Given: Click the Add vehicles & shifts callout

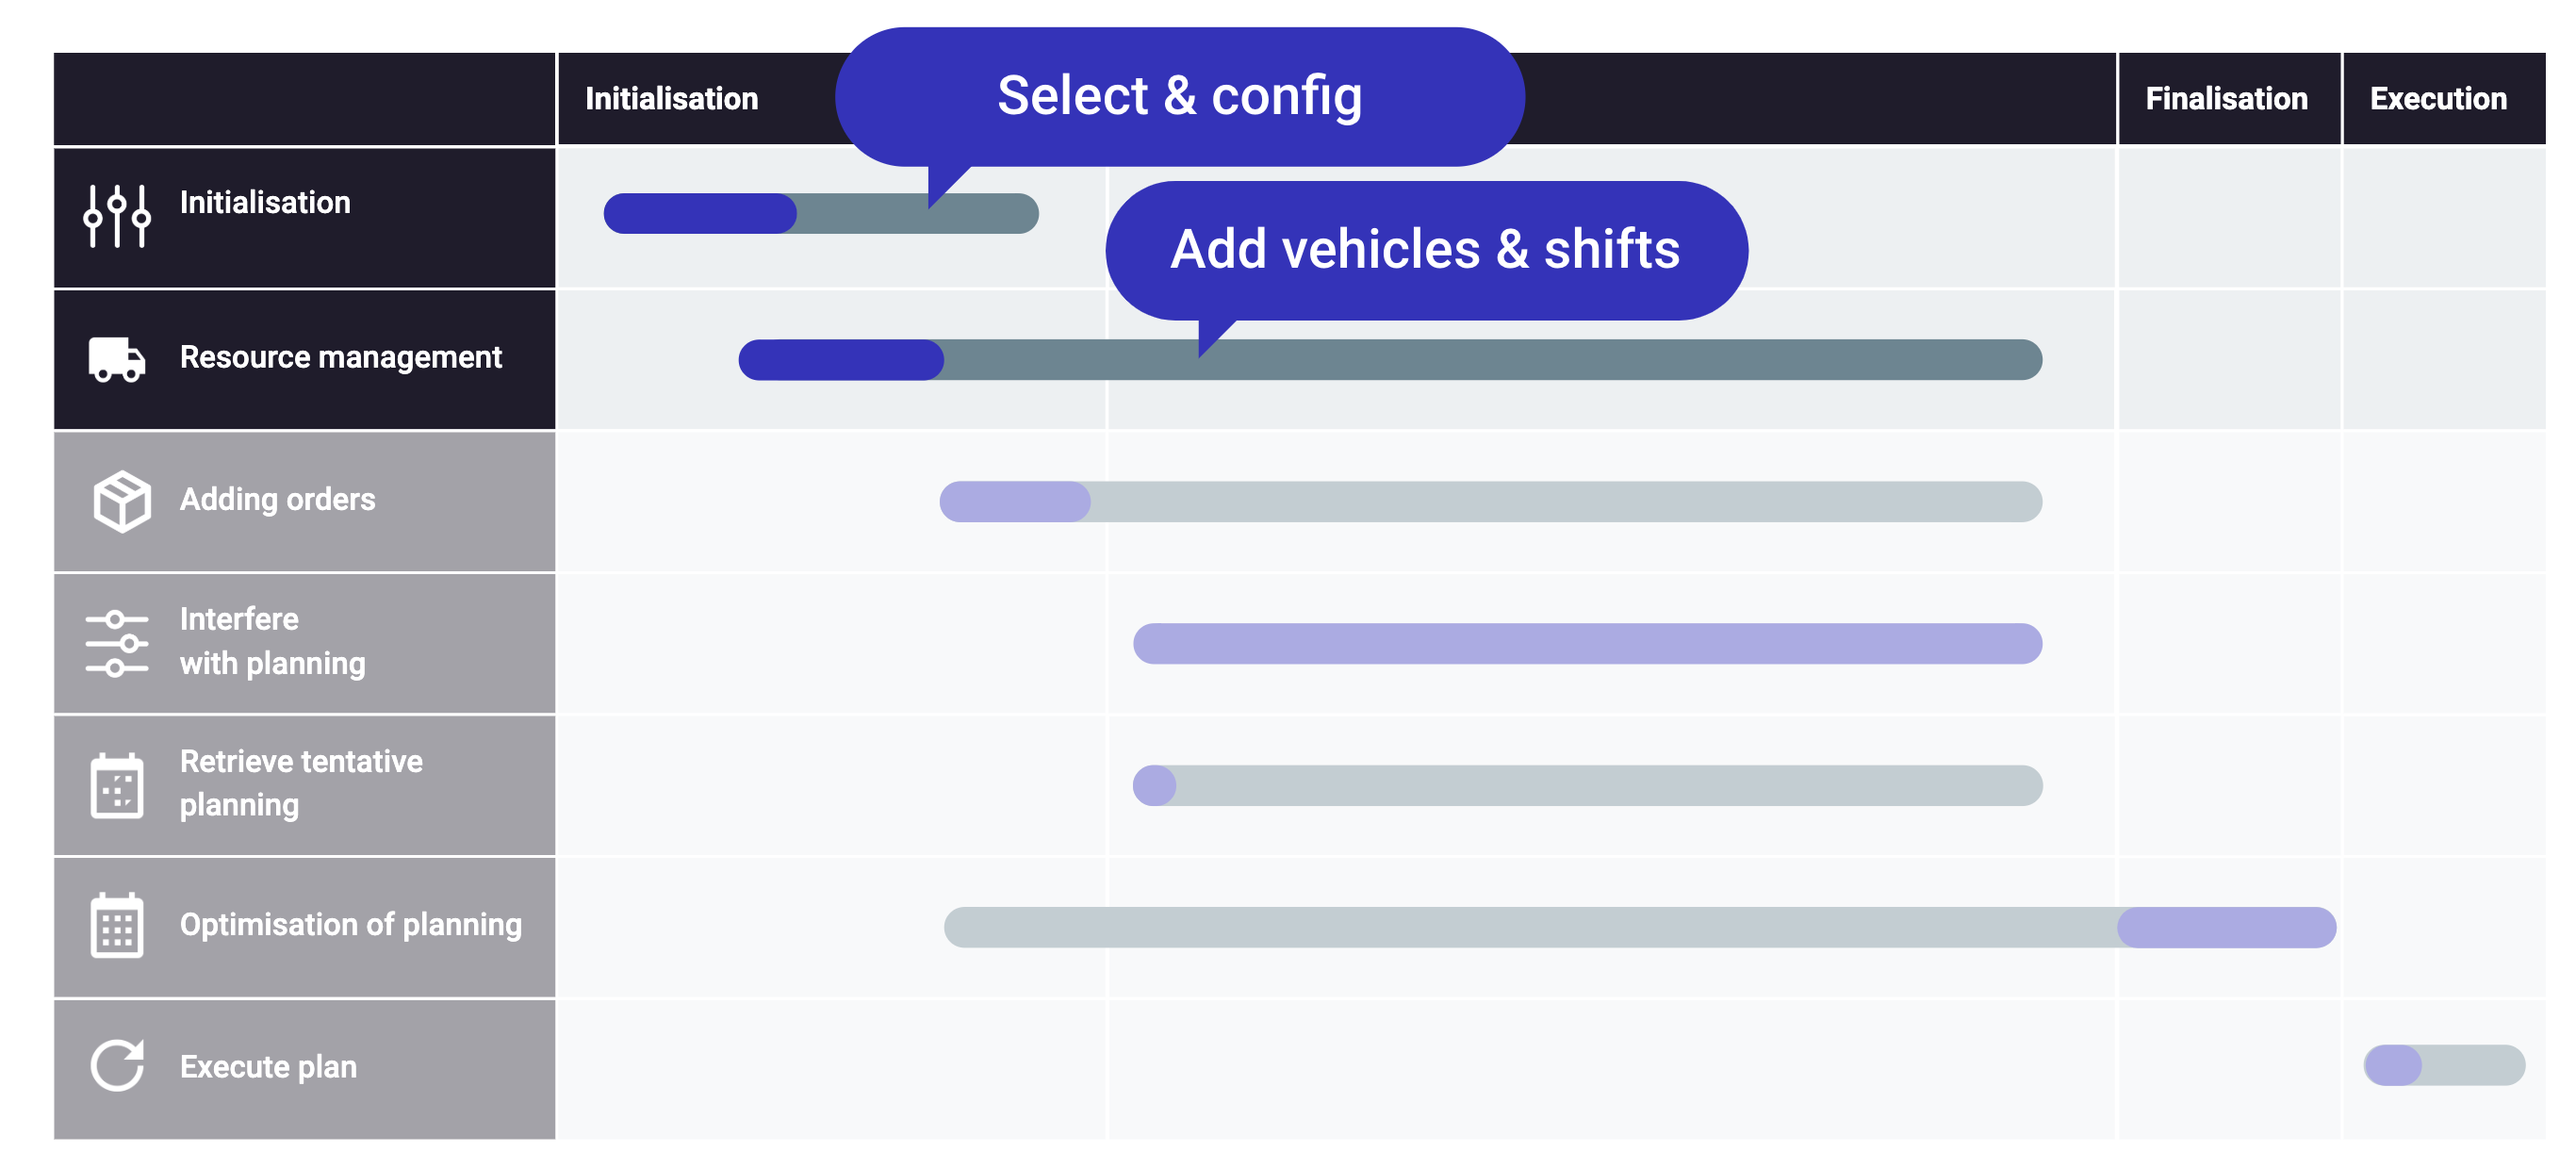Looking at the screenshot, I should (x=1426, y=250).
